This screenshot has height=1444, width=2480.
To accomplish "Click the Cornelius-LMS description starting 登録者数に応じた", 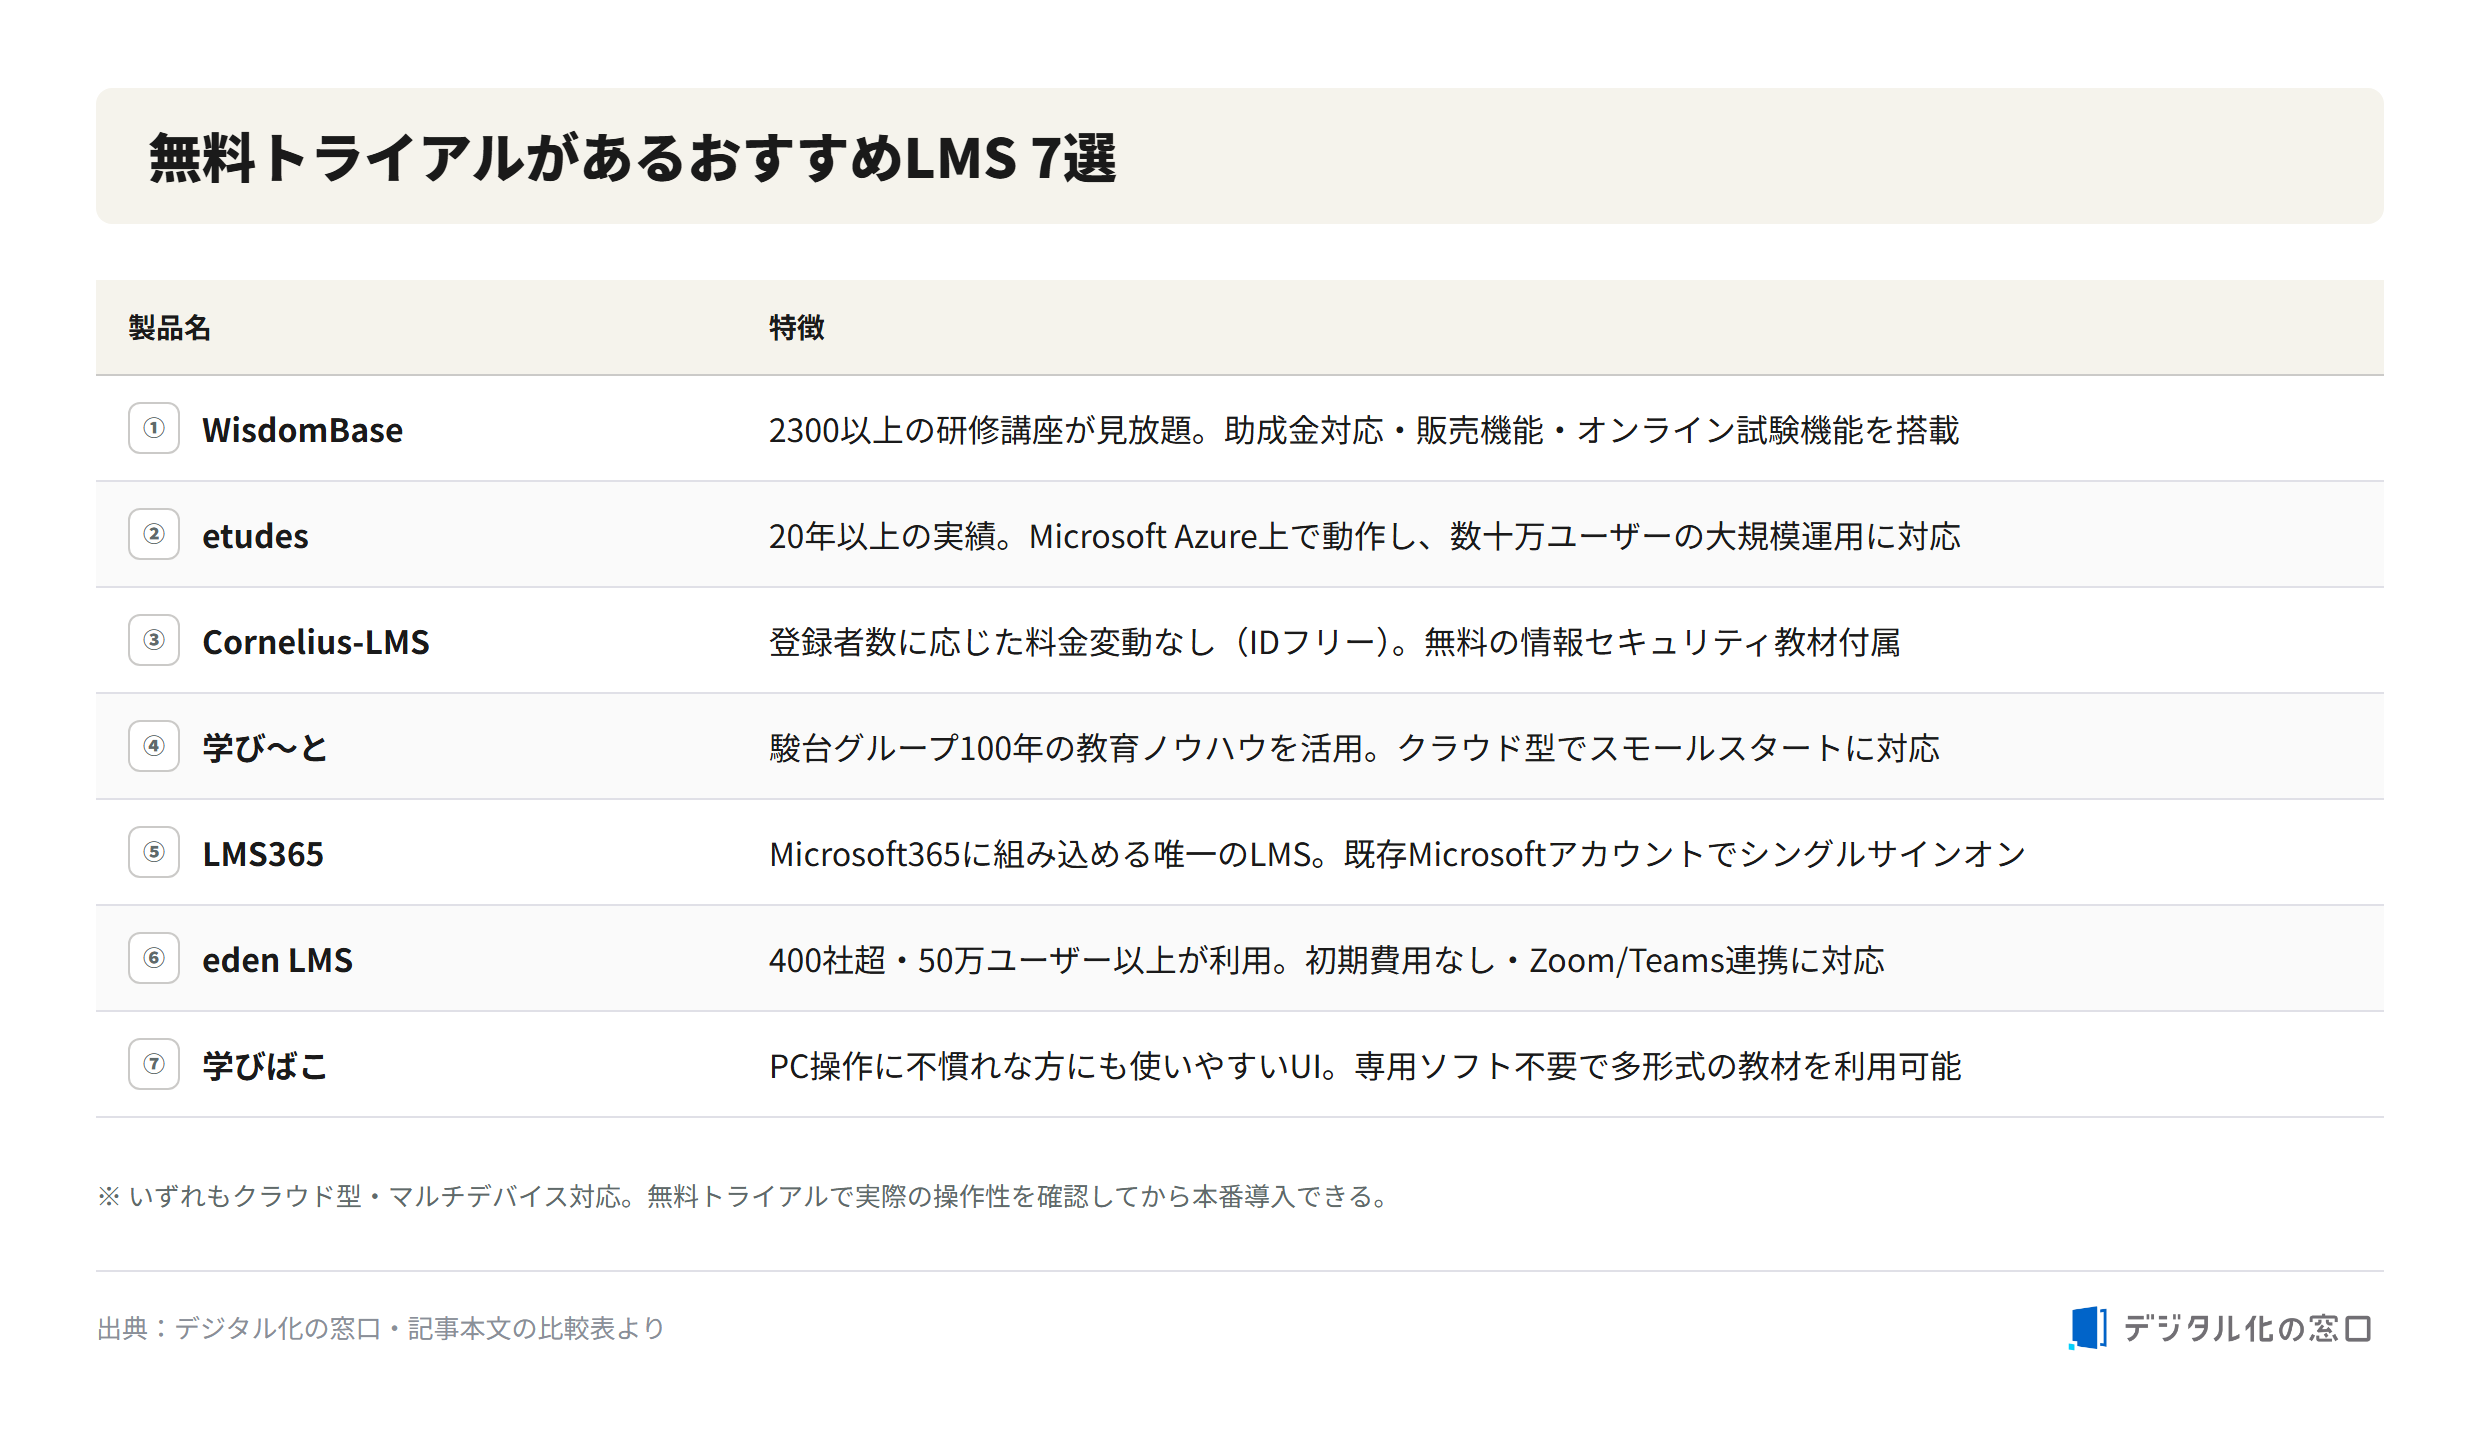I will pyautogui.click(x=1334, y=642).
